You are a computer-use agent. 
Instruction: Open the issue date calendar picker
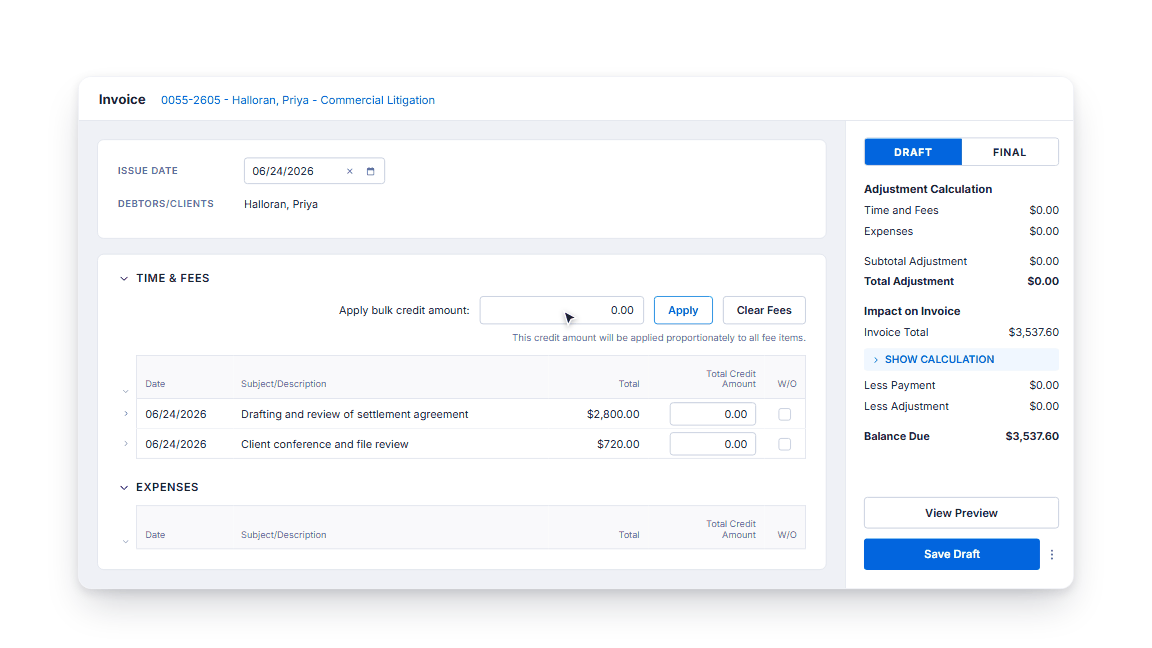(x=370, y=171)
